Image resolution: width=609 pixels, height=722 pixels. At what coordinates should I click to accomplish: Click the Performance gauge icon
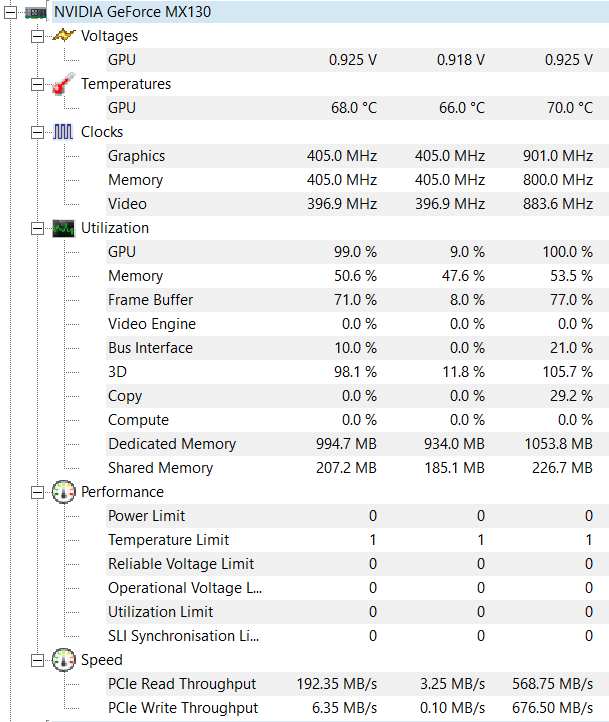63,492
